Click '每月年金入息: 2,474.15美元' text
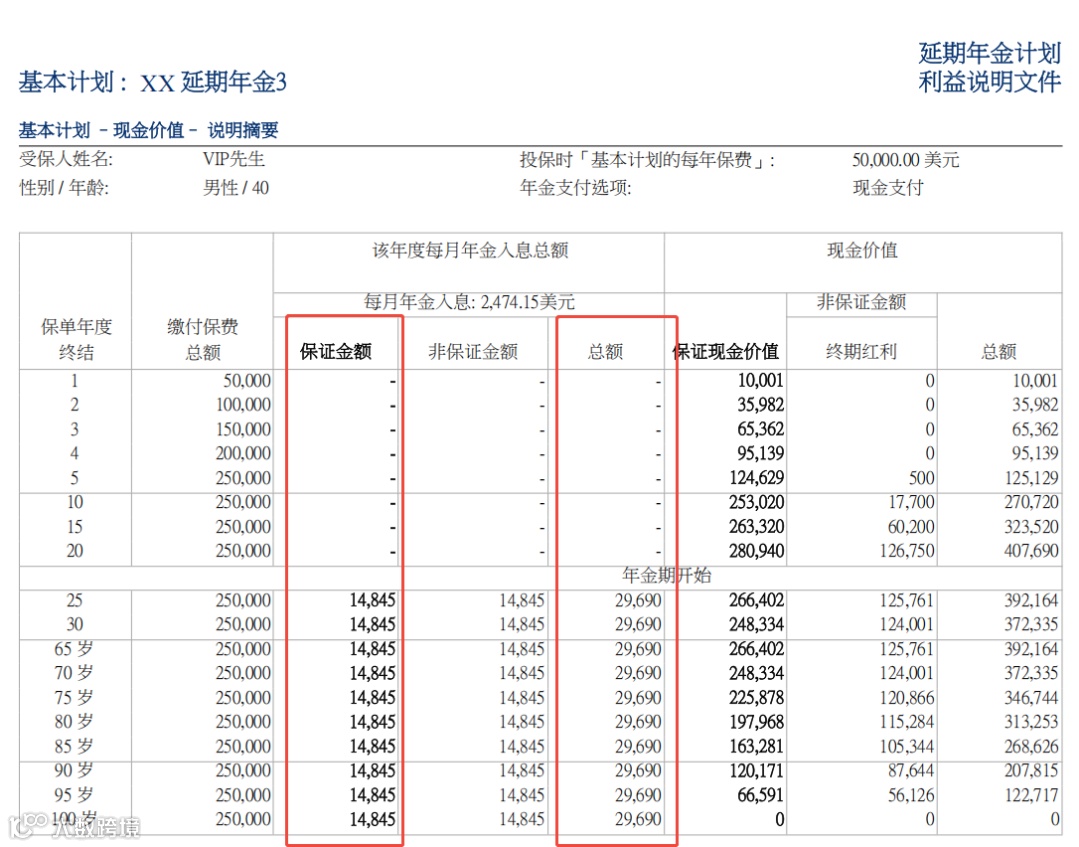This screenshot has width=1079, height=847. (x=469, y=301)
